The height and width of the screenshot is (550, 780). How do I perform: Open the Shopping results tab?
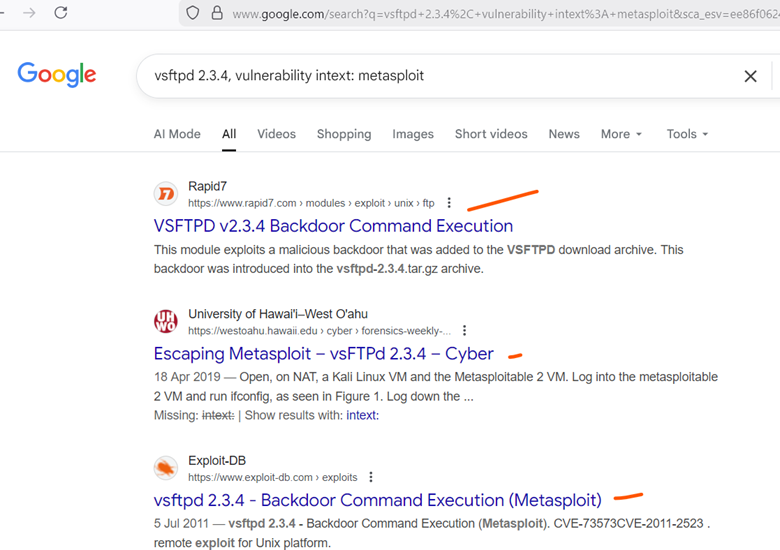point(344,134)
